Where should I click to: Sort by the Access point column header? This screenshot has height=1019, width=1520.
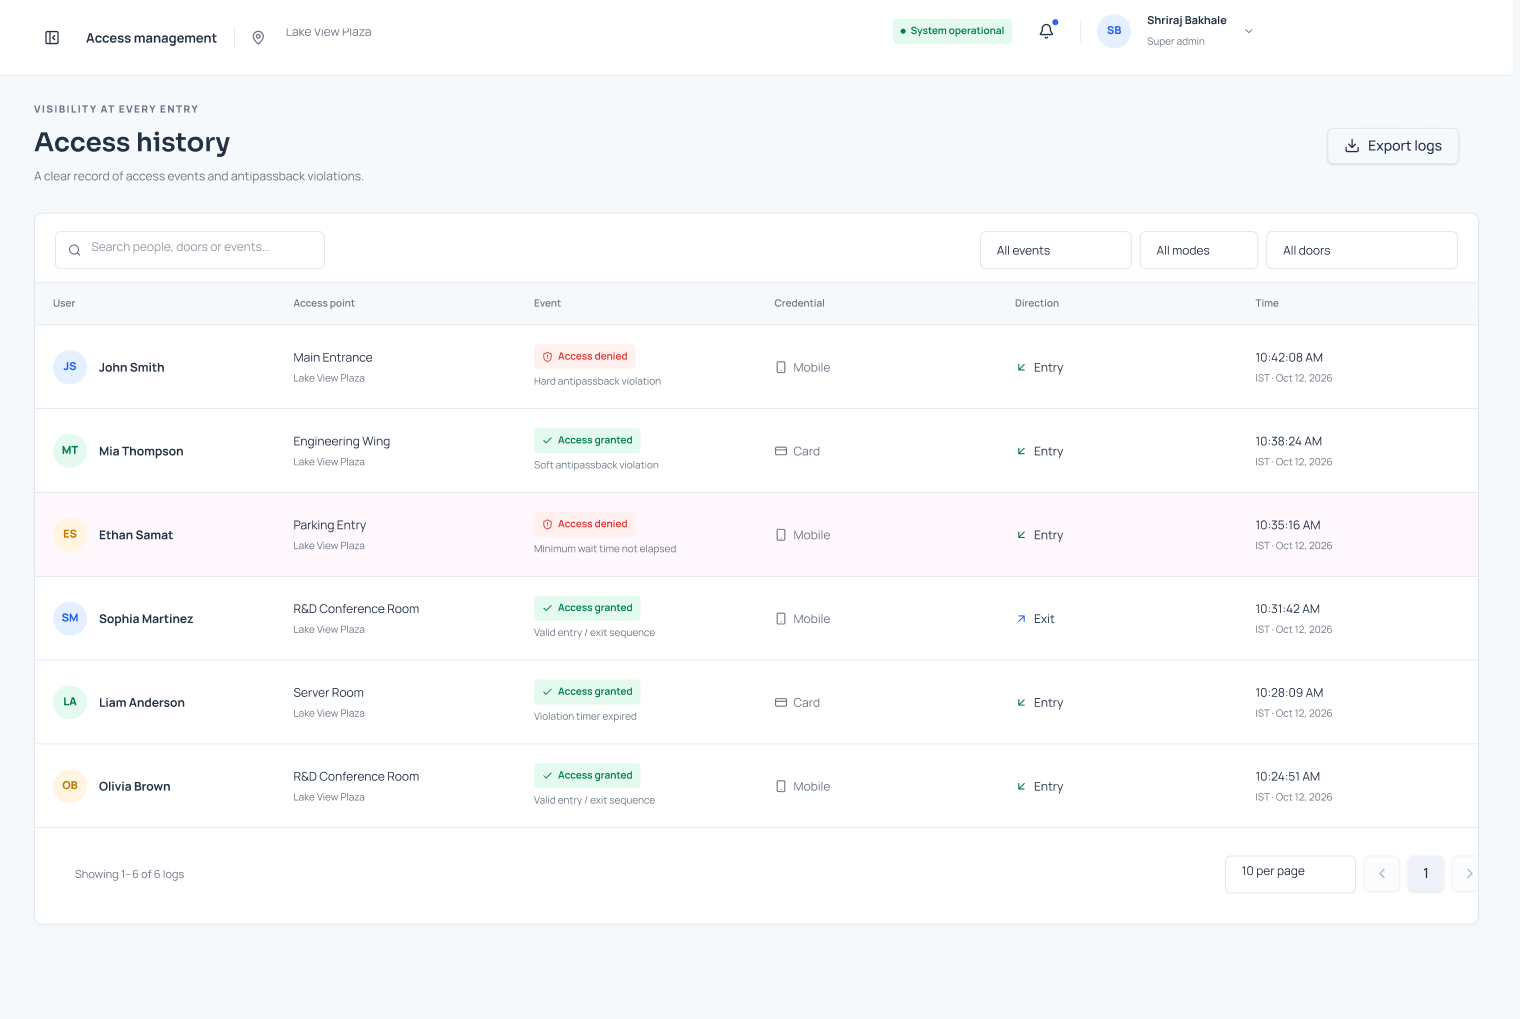(324, 303)
